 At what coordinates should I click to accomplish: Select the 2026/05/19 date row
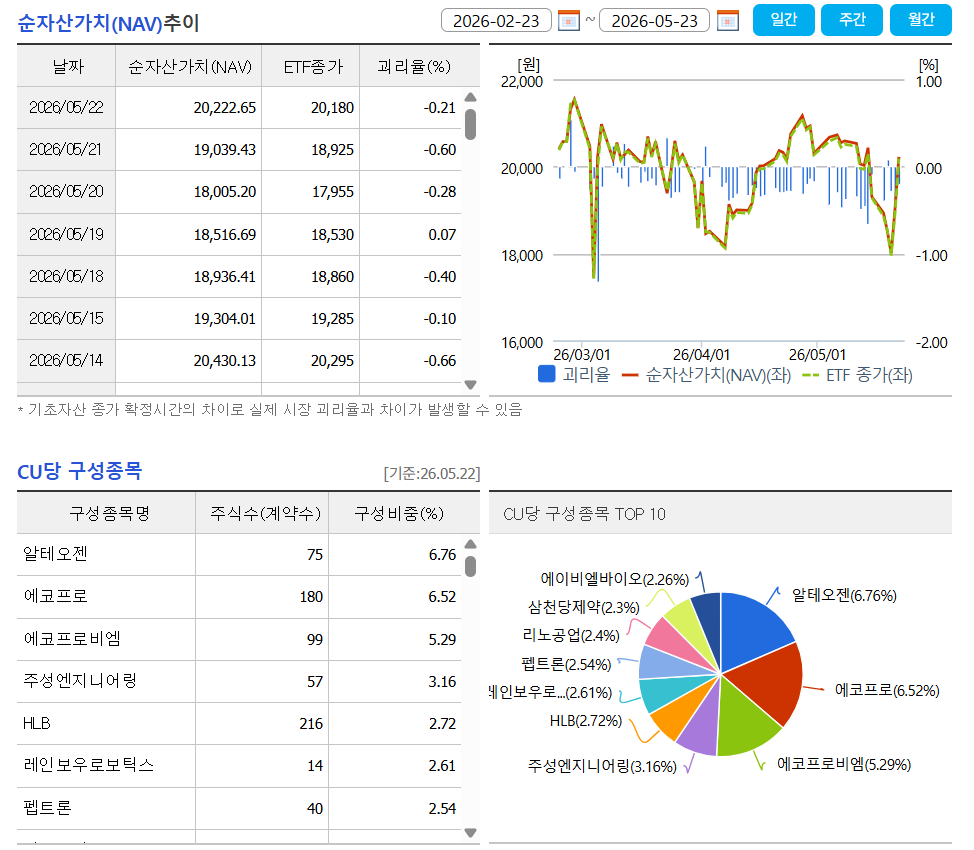[x=239, y=234]
